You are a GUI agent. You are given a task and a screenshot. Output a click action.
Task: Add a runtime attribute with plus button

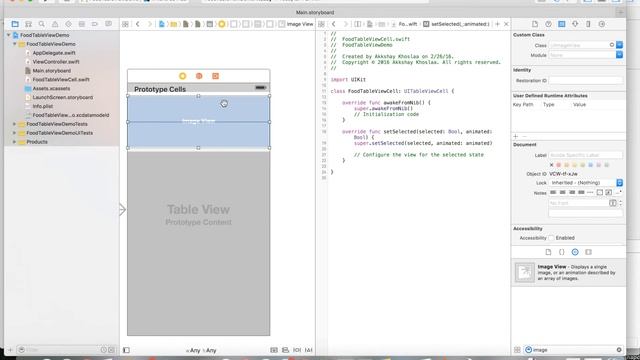click(x=516, y=136)
